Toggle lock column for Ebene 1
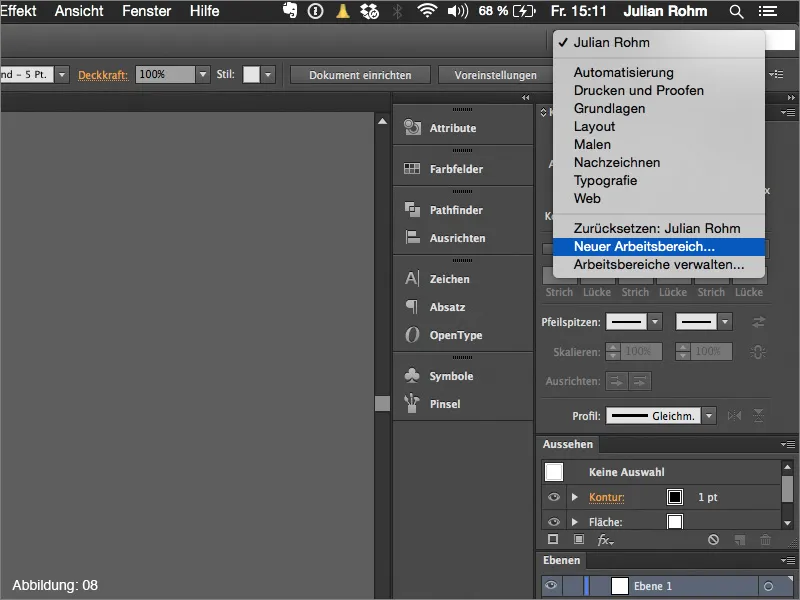The width and height of the screenshot is (800, 600). (572, 586)
